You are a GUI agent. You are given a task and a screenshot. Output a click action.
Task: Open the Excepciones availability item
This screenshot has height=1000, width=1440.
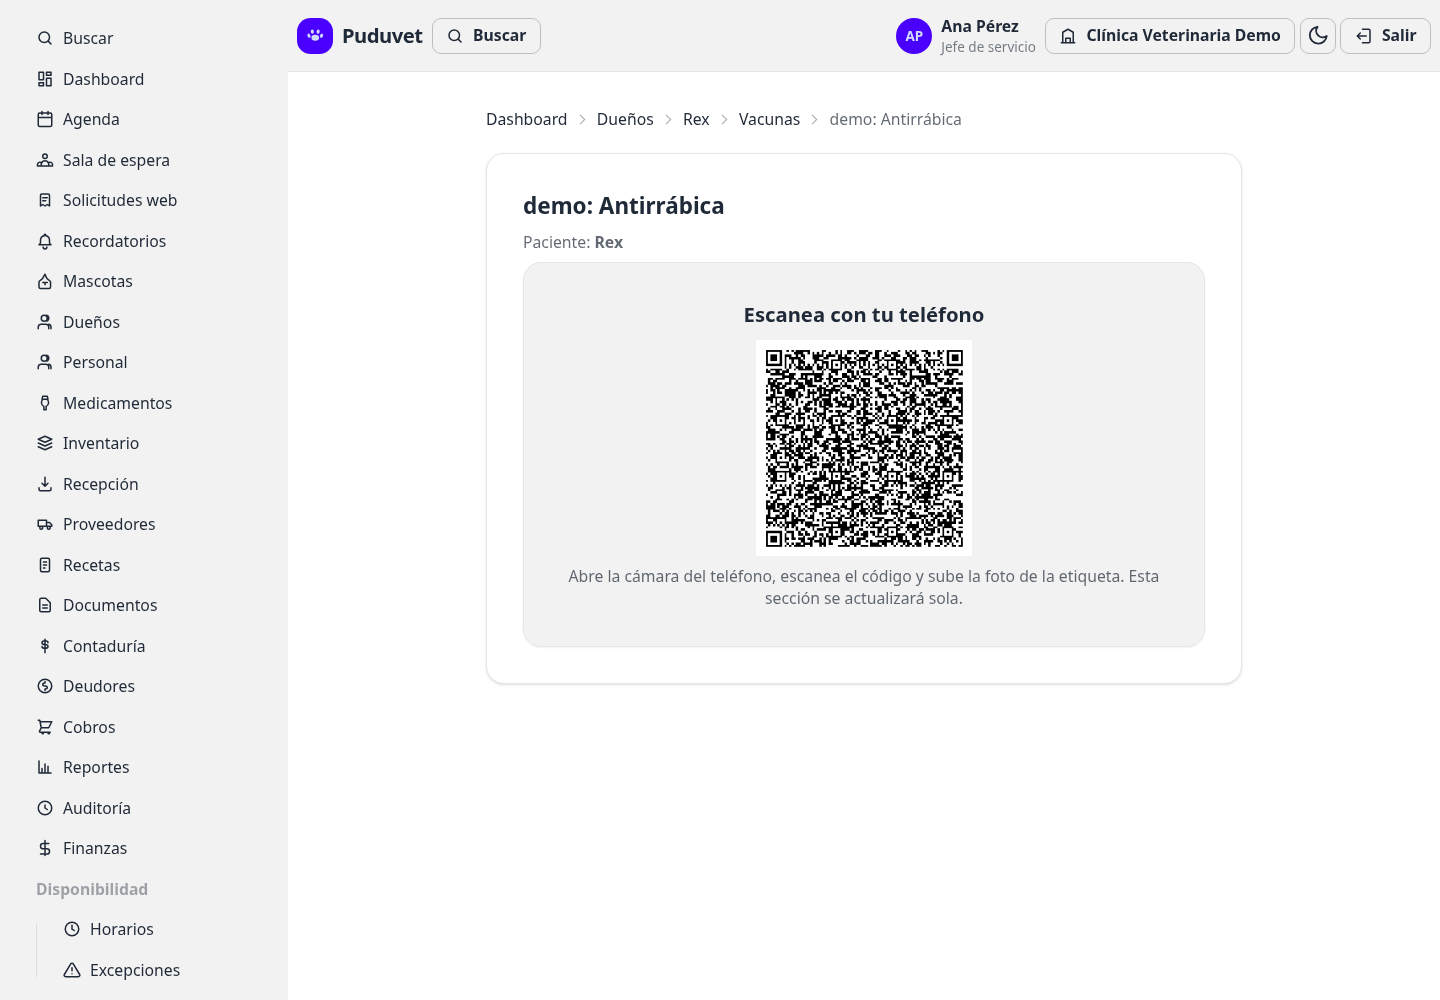pyautogui.click(x=158, y=970)
